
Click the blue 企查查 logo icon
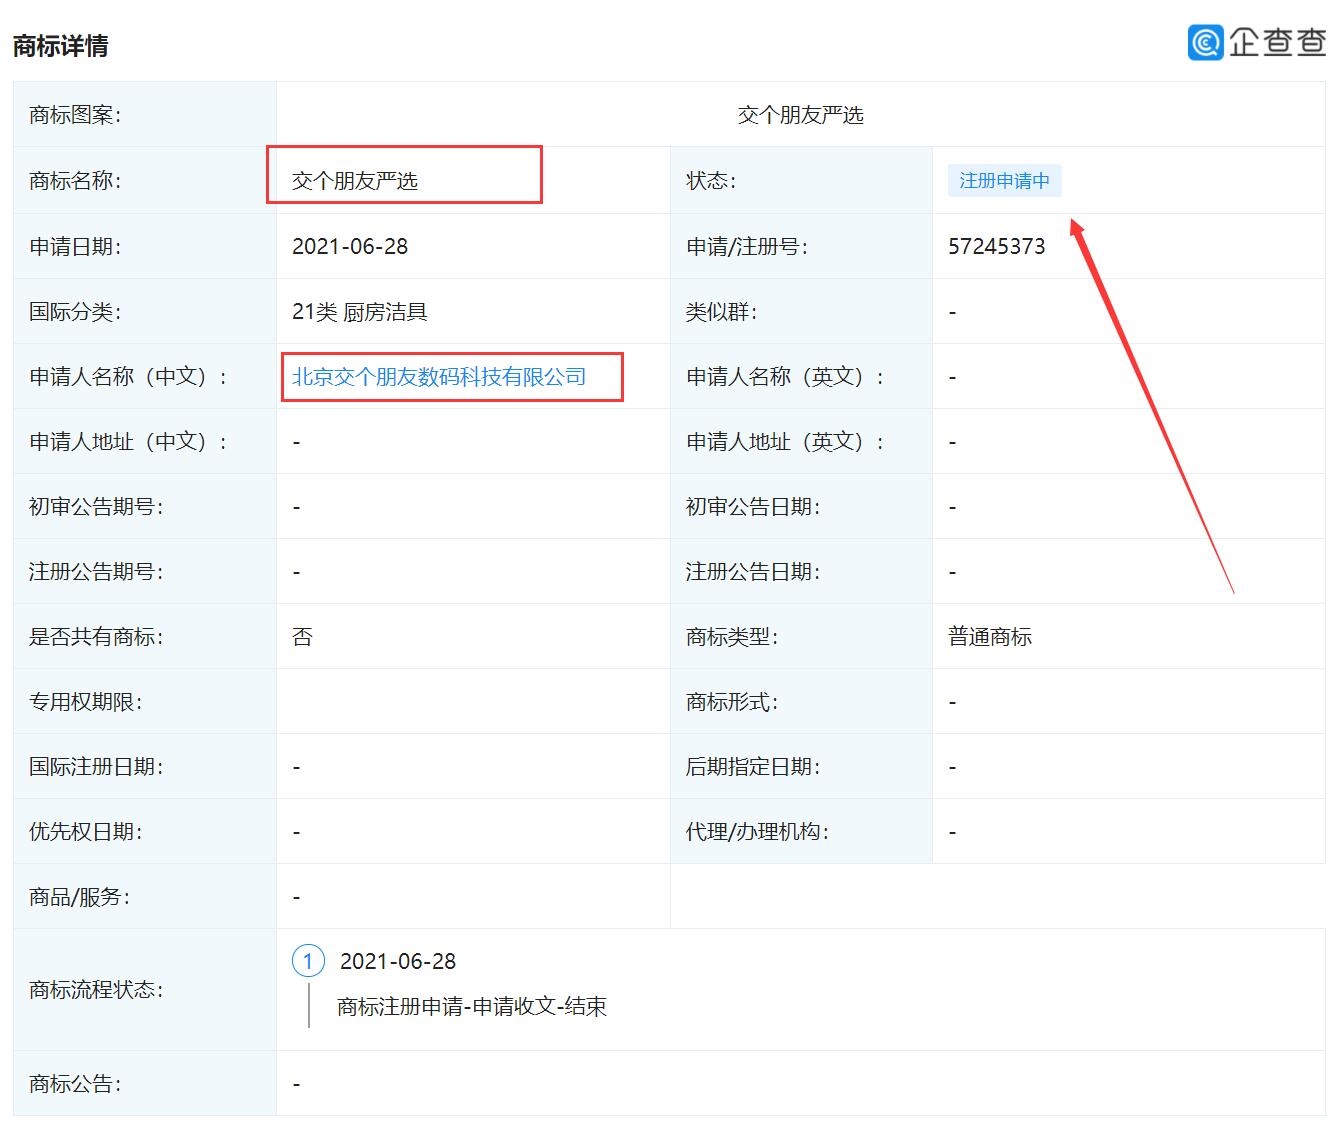pyautogui.click(x=1205, y=42)
